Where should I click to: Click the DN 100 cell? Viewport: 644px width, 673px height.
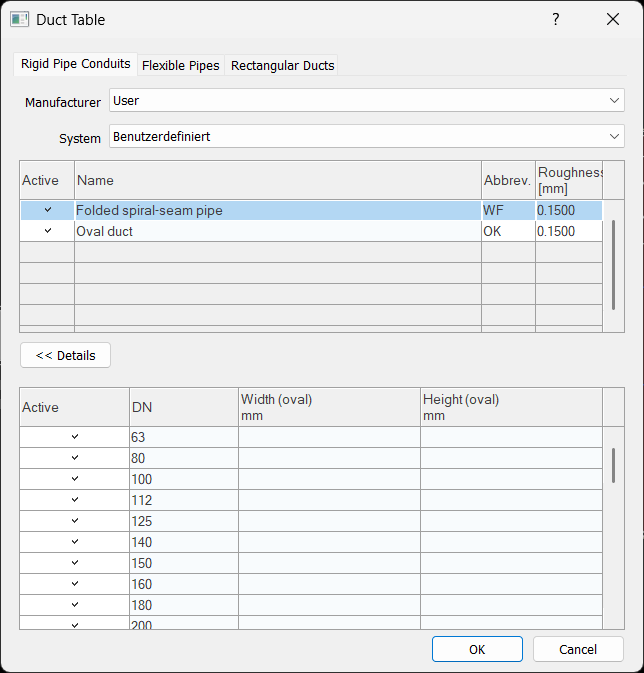(x=184, y=479)
